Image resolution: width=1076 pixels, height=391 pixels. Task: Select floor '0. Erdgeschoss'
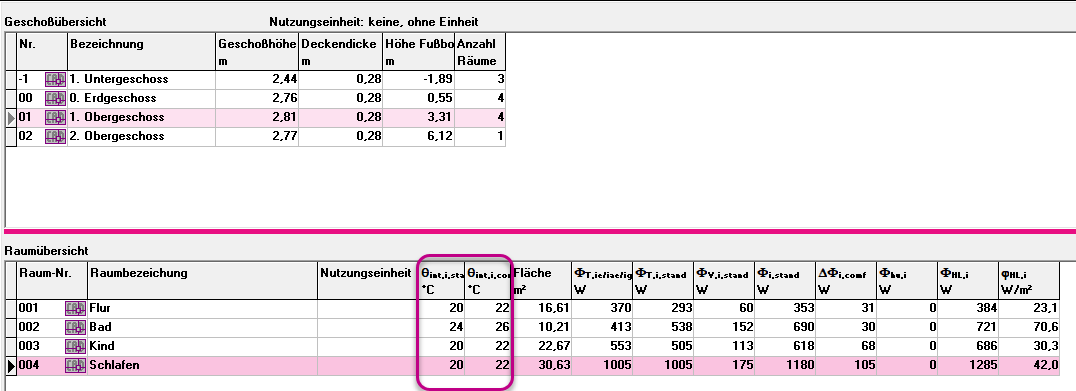pos(113,98)
